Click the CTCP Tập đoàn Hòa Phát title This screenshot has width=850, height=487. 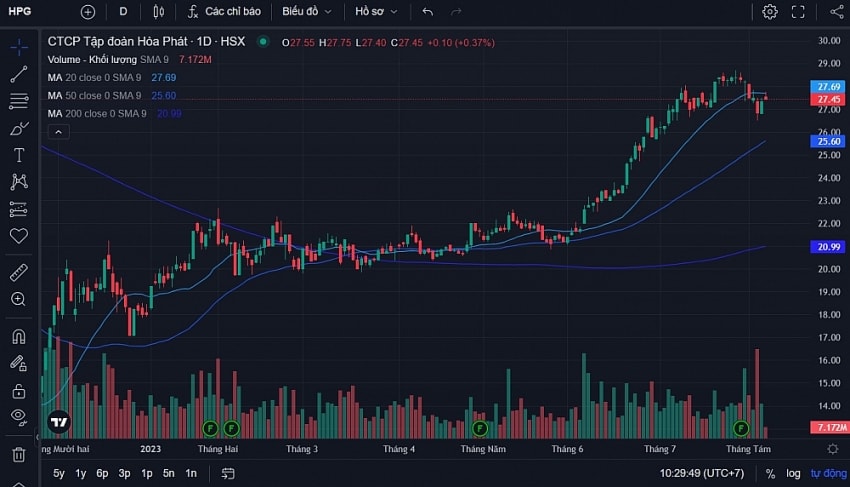tap(118, 42)
